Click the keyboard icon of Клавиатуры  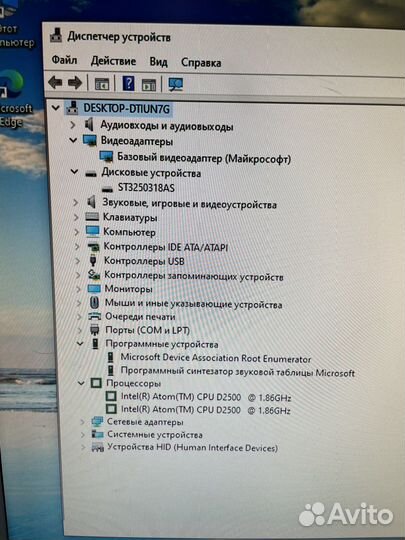coord(92,217)
